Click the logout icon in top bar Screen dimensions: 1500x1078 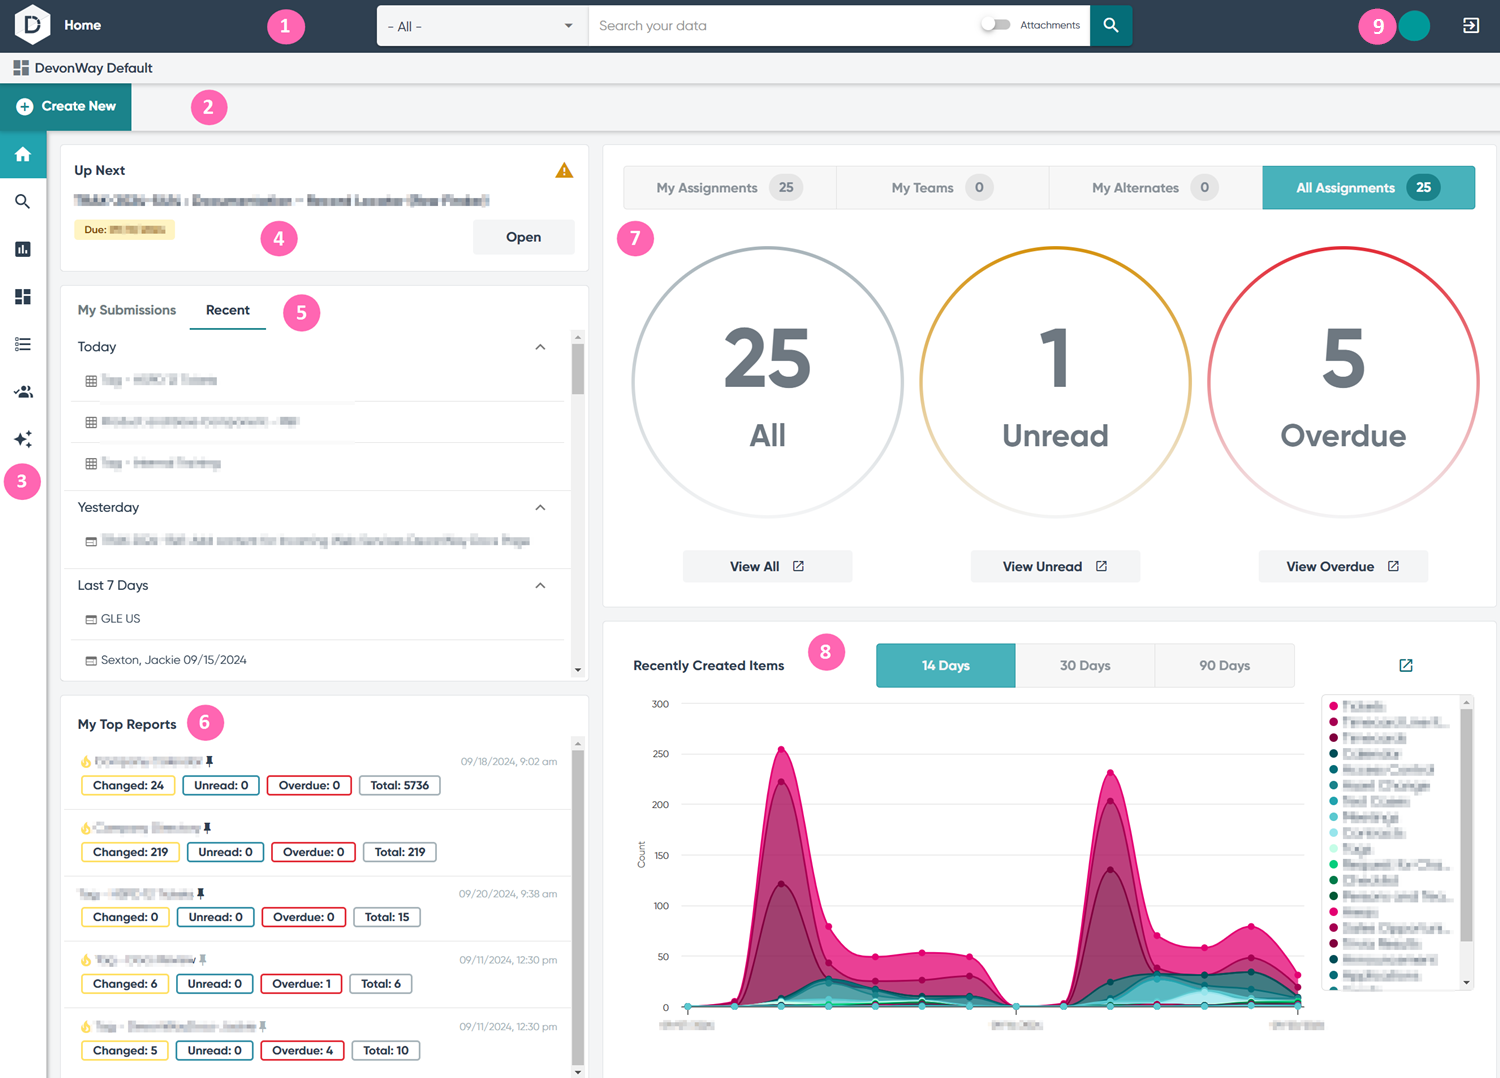tap(1471, 25)
